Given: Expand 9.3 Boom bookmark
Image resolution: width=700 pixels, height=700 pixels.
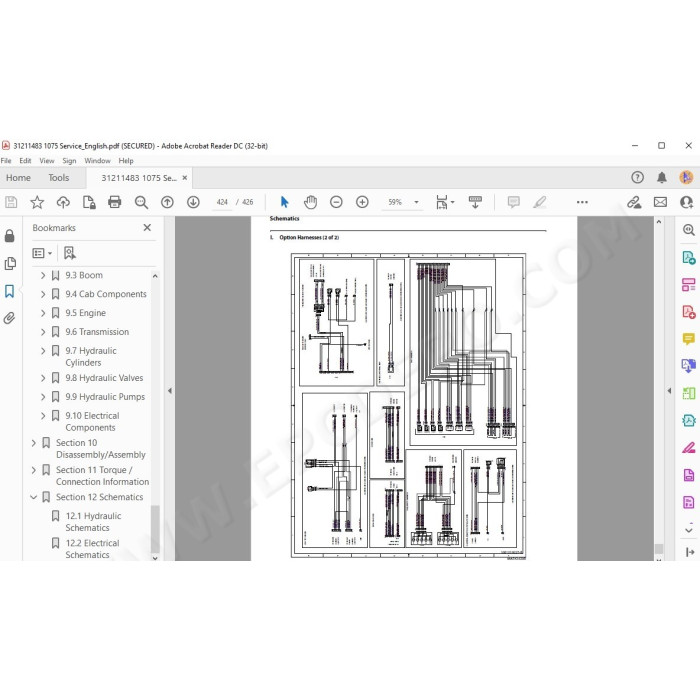Looking at the screenshot, I should pyautogui.click(x=43, y=275).
